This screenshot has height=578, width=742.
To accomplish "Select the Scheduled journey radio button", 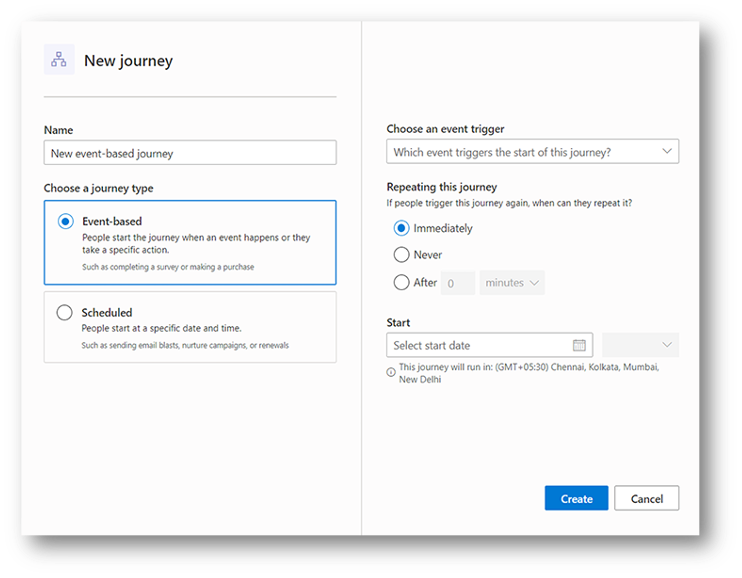I will tap(65, 313).
